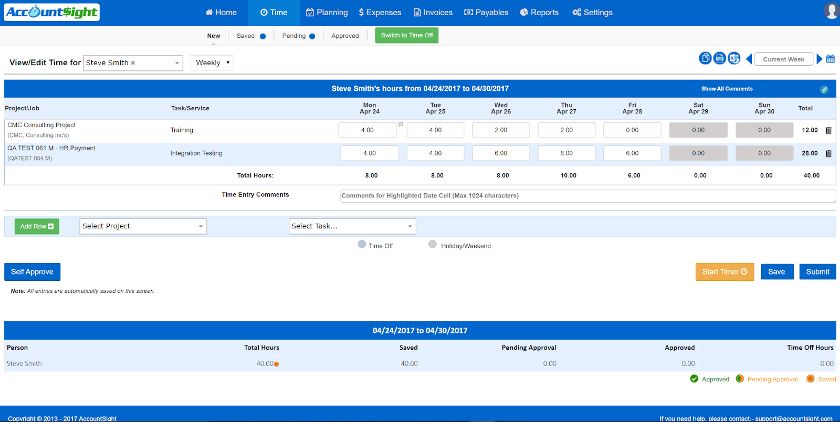Click Training hours cell for Wed Apr 26

pyautogui.click(x=501, y=130)
